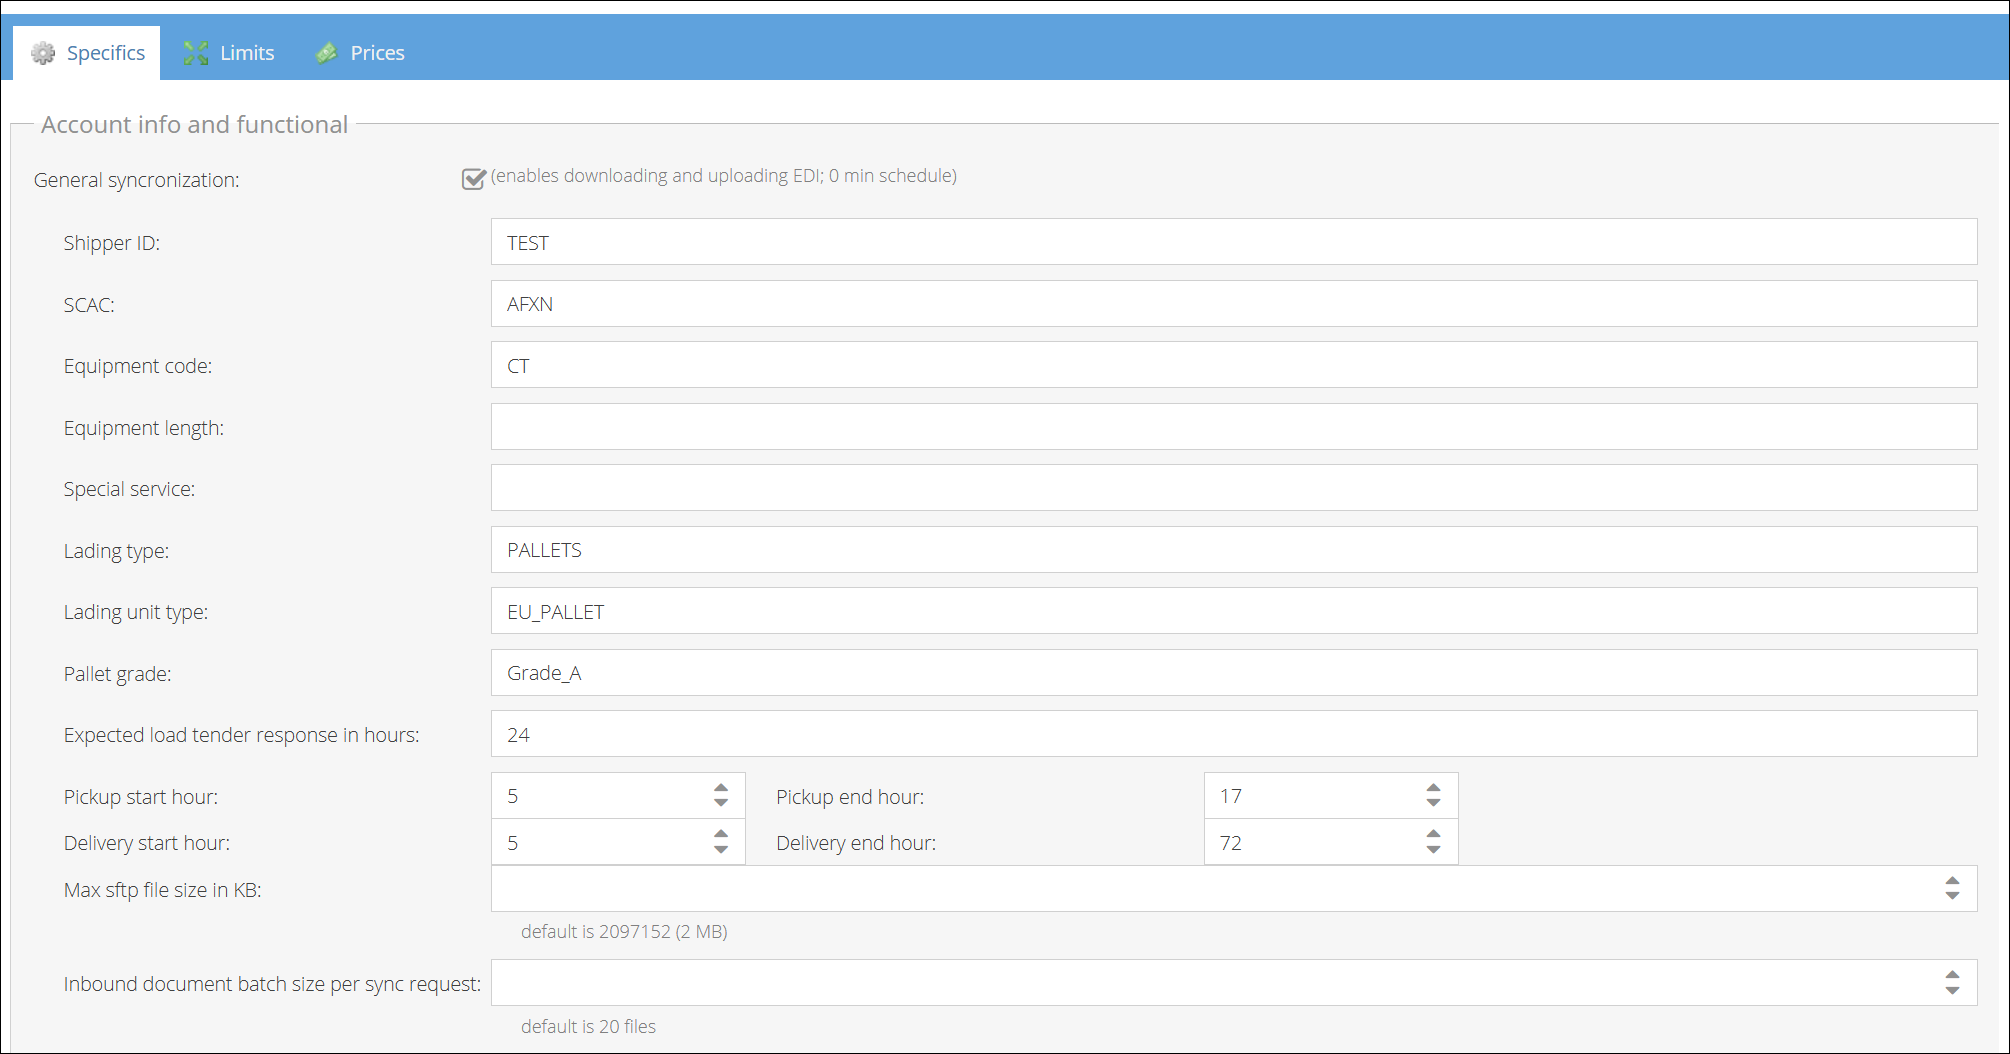Click the Lading type field with PALLETS
Viewport: 2010px width, 1054px height.
tap(1233, 550)
